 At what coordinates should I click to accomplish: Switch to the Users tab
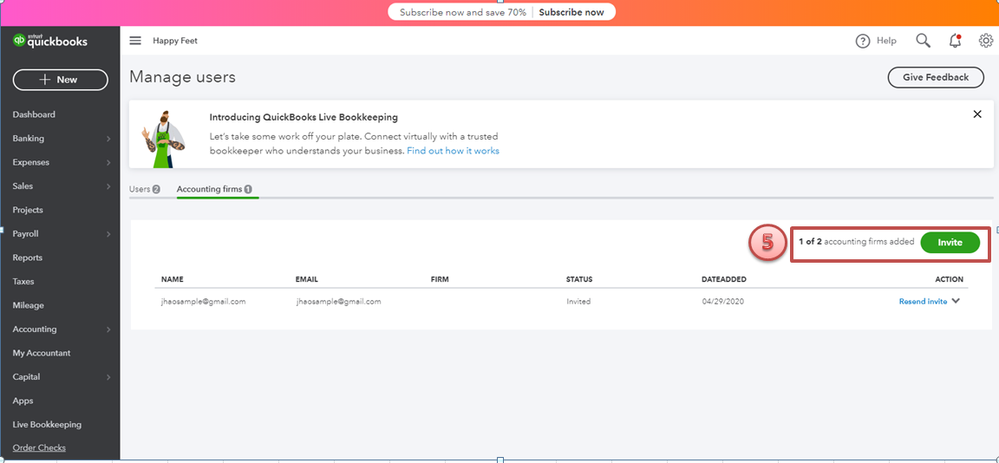145,189
